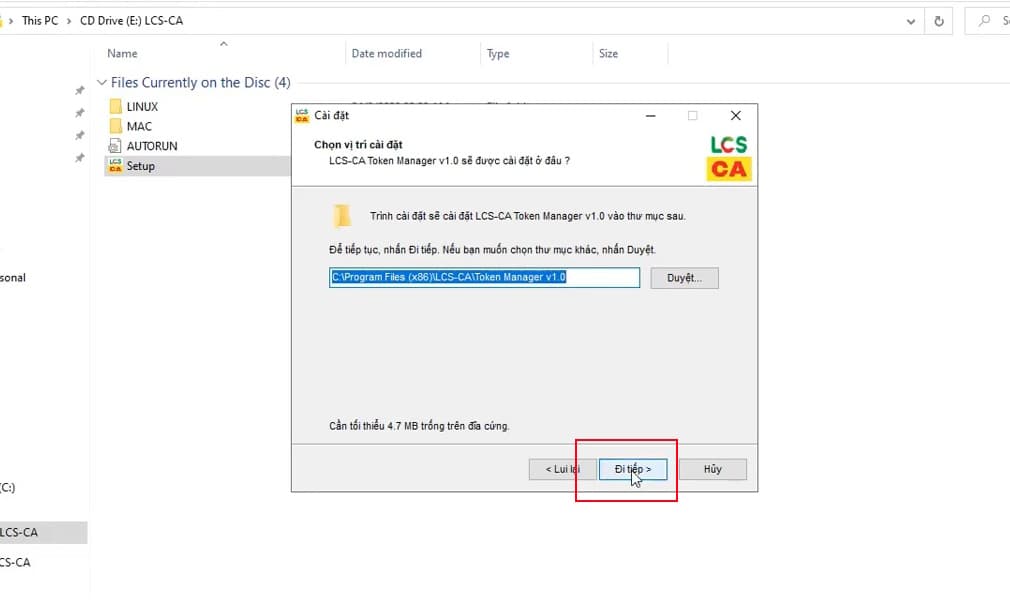Go to This PC in the breadcrumb
This screenshot has width=1010, height=600.
point(40,21)
